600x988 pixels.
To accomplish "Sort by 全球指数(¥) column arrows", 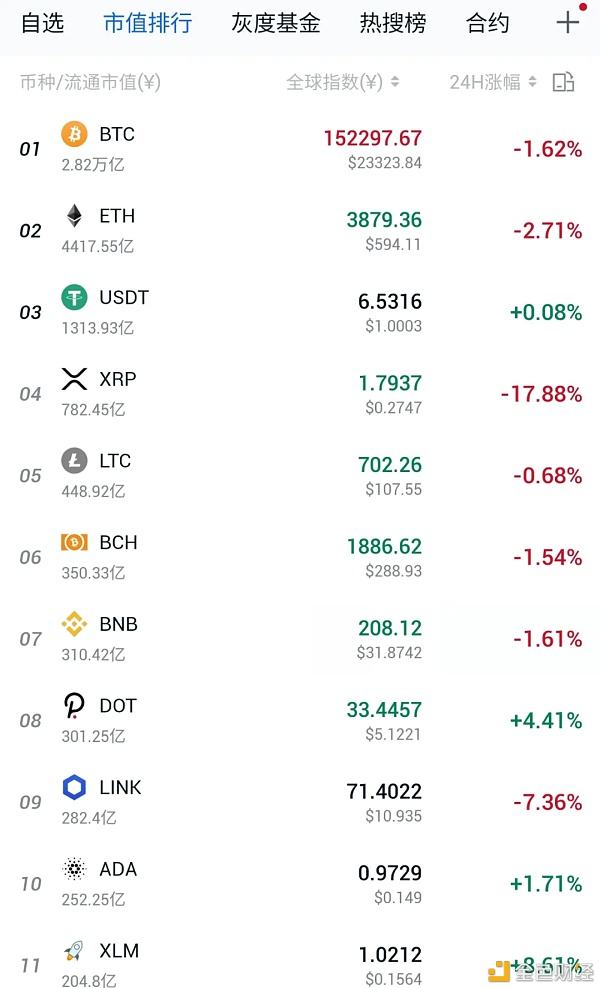I will [395, 82].
